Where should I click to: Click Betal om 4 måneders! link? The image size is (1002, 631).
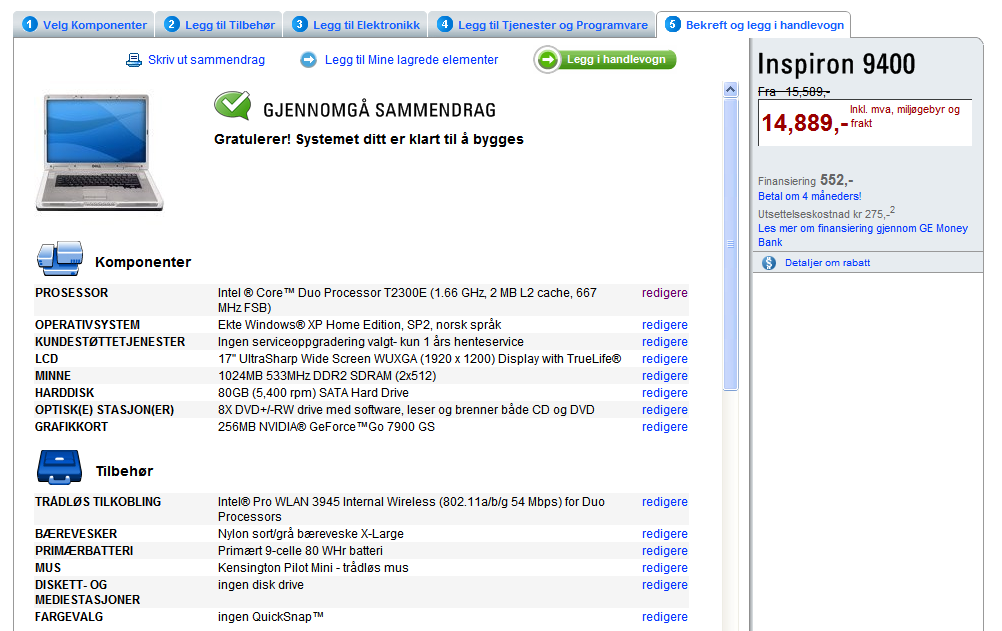pyautogui.click(x=810, y=196)
